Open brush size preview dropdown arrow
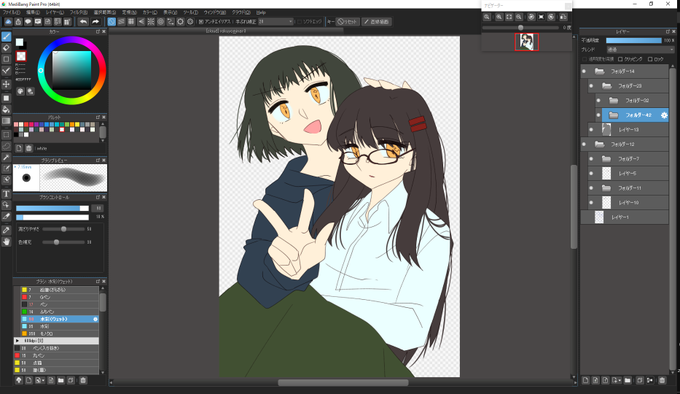The image size is (680, 394). coord(15,167)
